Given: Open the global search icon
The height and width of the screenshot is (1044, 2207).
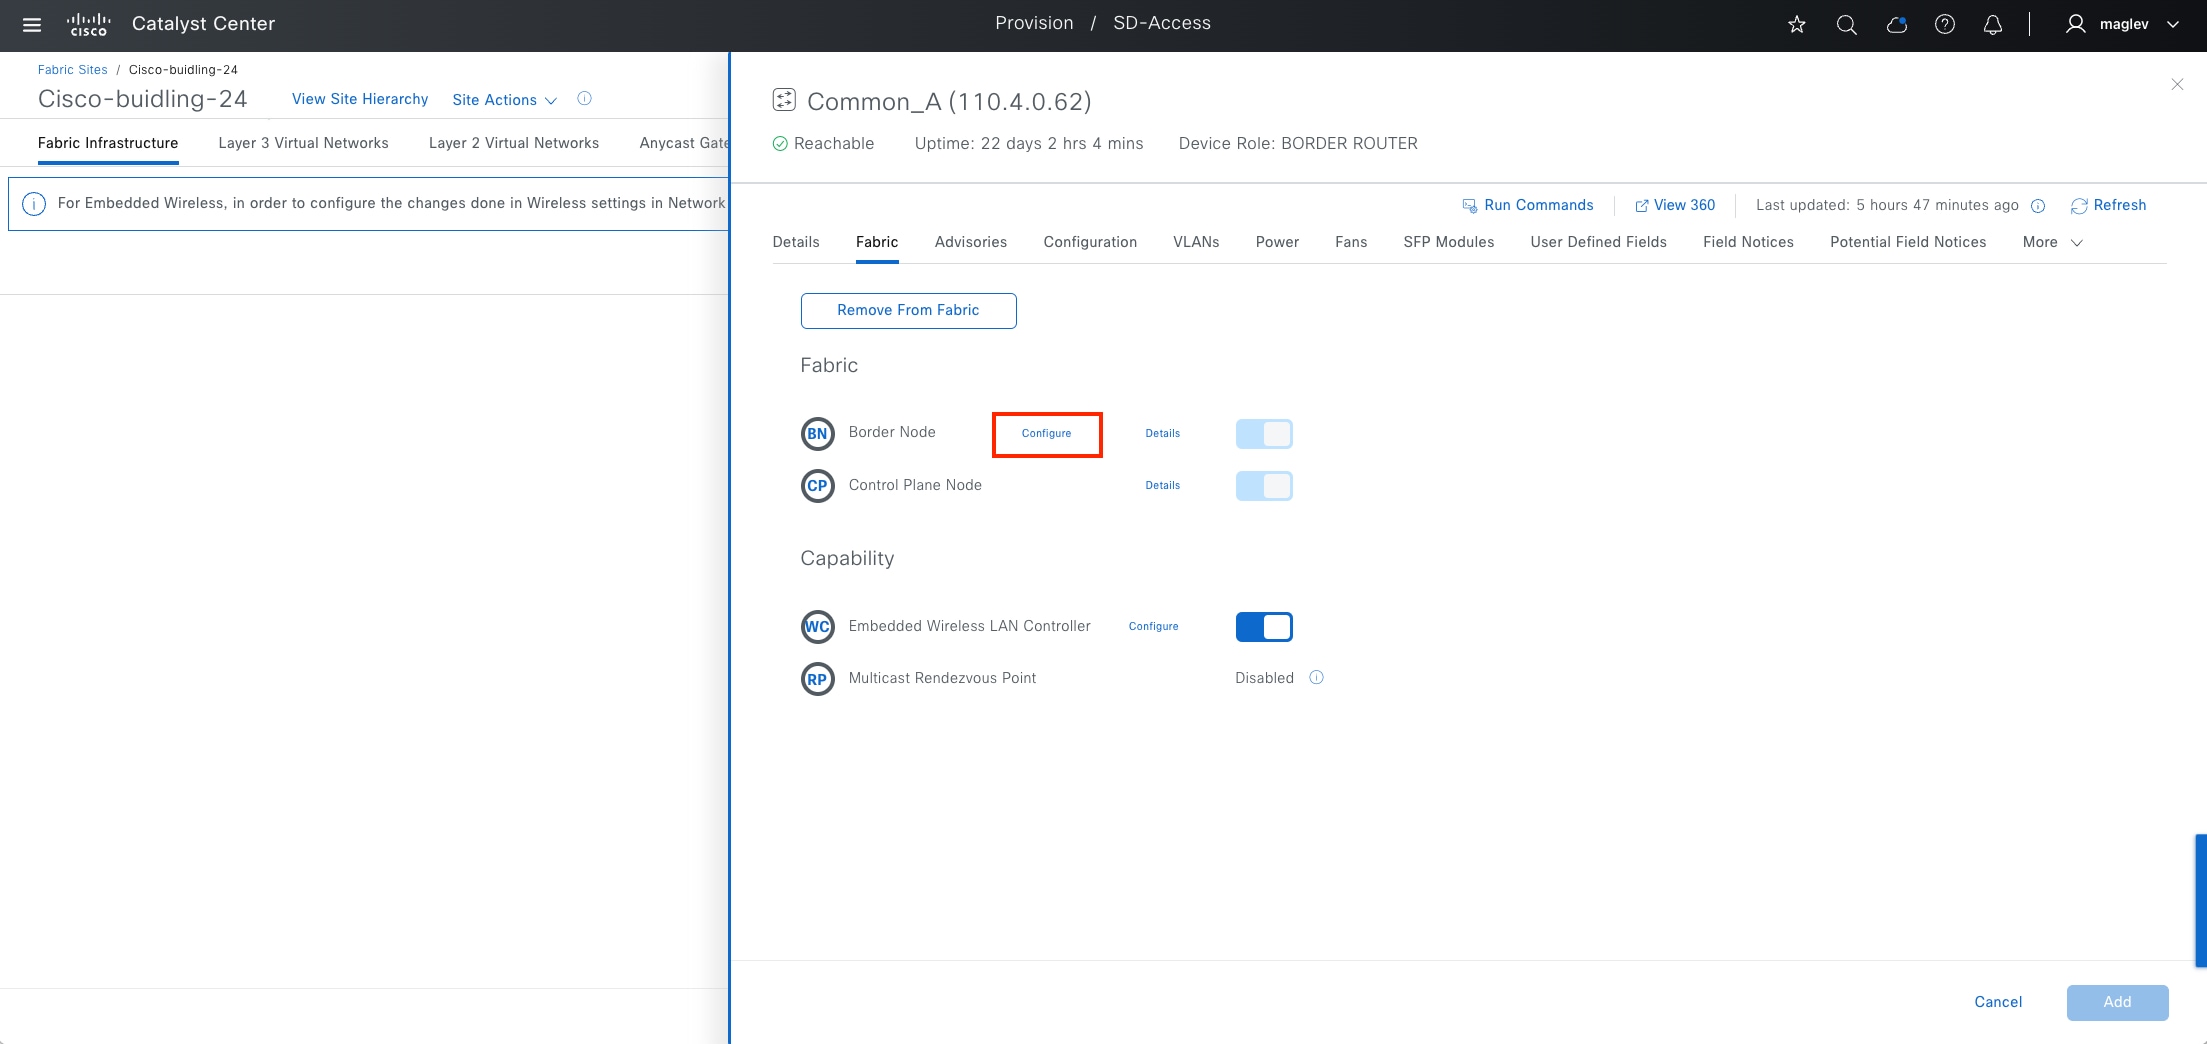Looking at the screenshot, I should 1847,24.
